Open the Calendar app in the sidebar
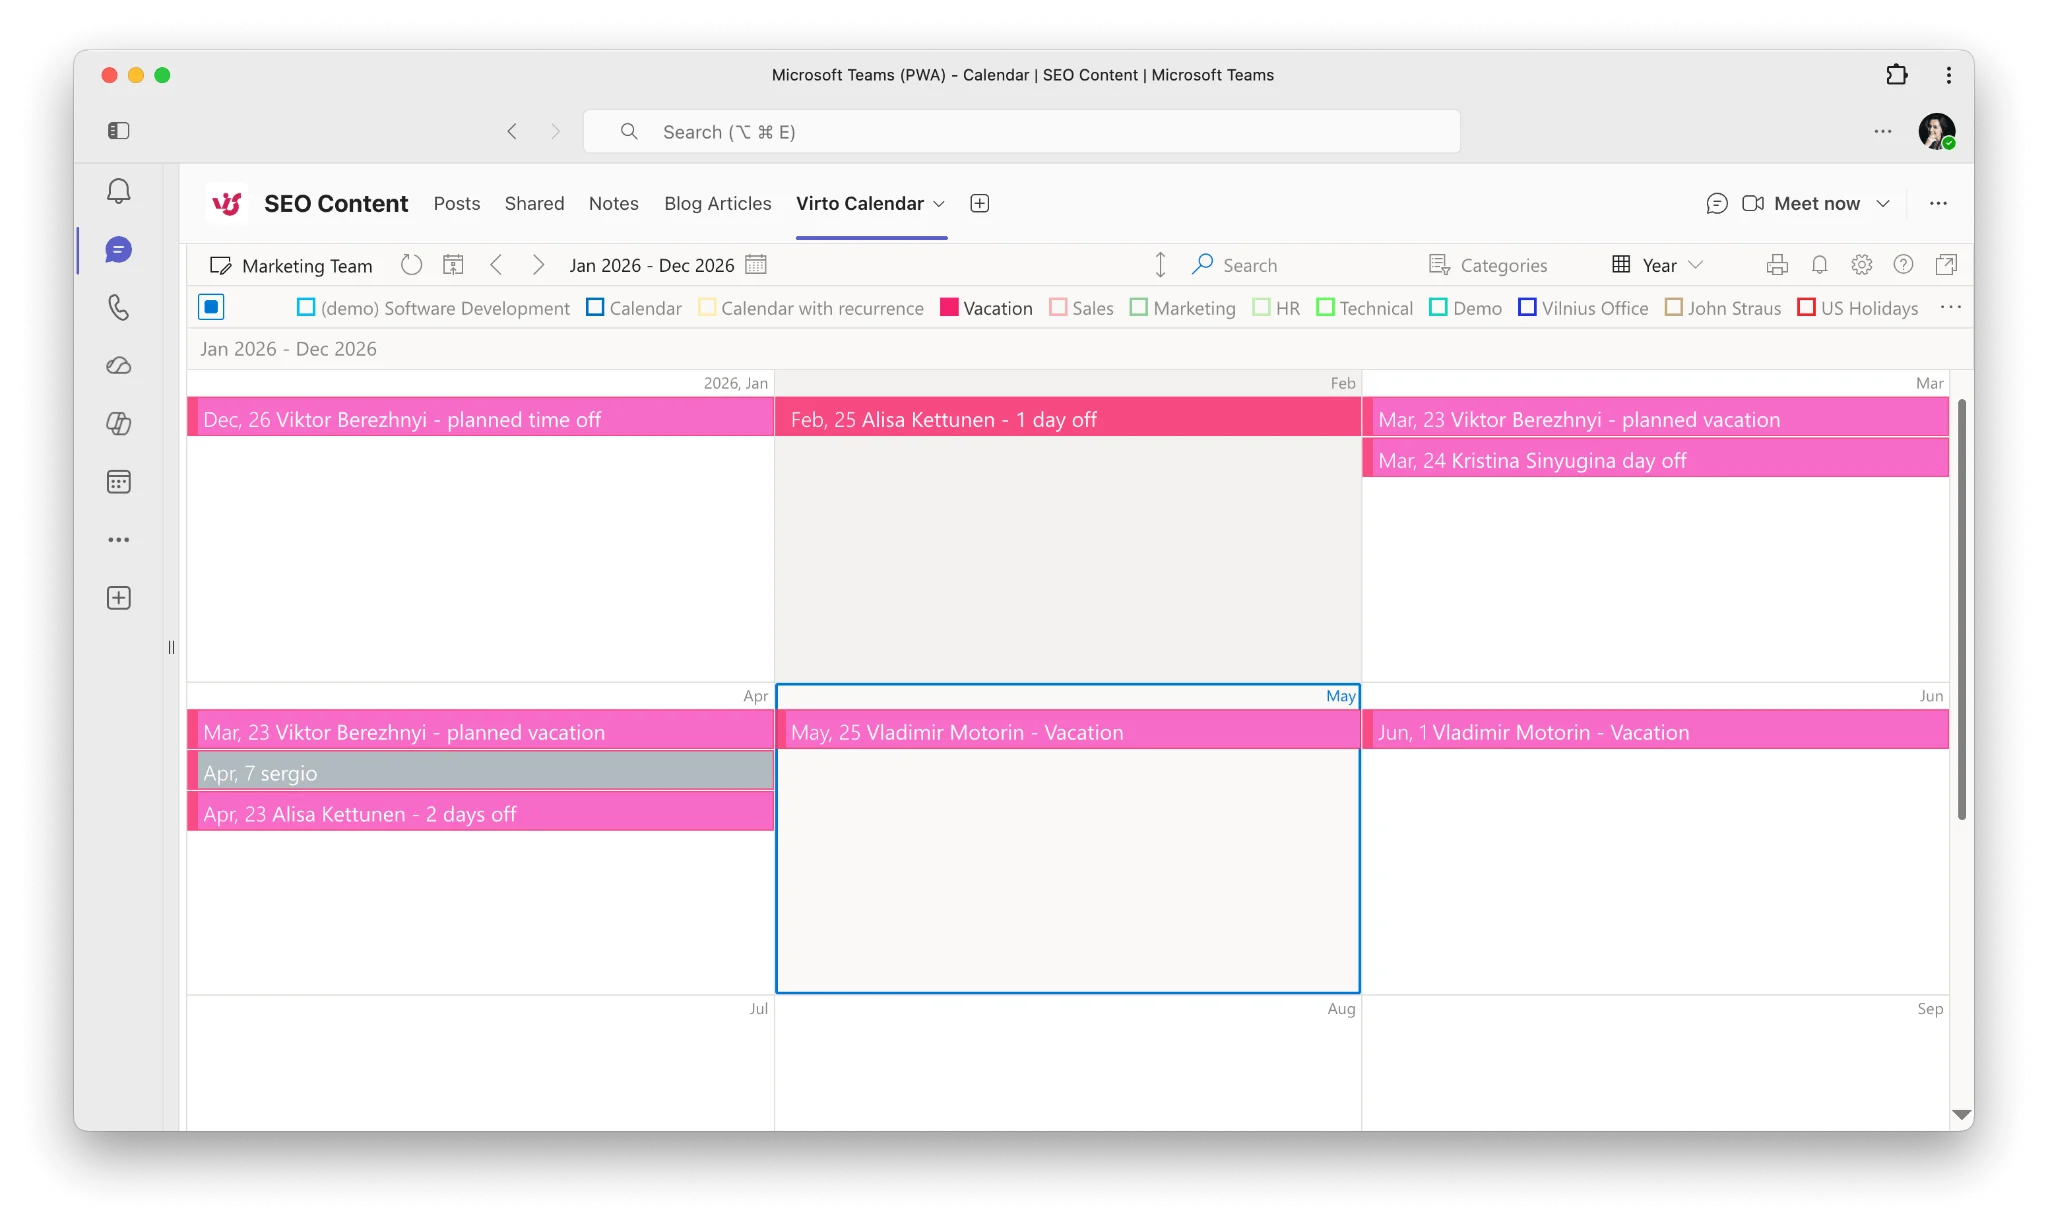This screenshot has height=1229, width=2048. pyautogui.click(x=119, y=482)
